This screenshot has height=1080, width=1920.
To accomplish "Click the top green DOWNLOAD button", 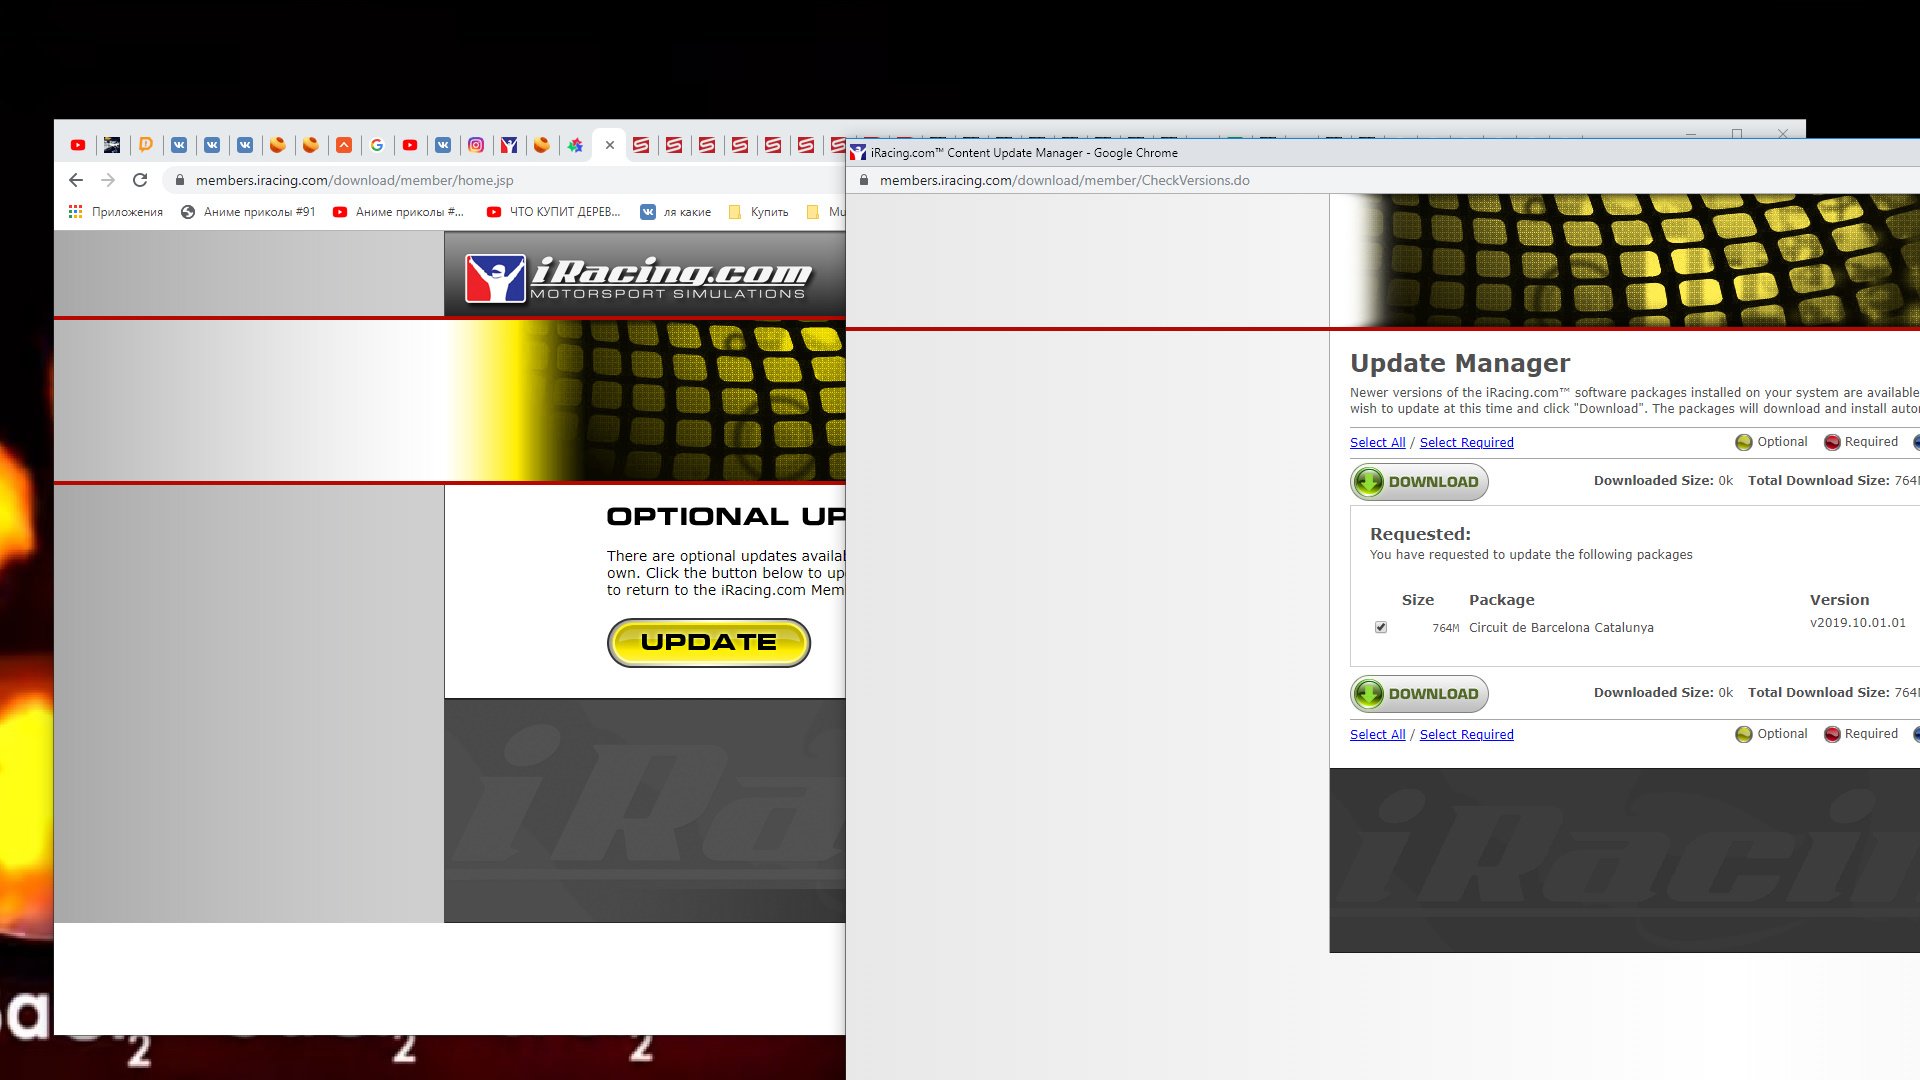I will click(x=1419, y=482).
